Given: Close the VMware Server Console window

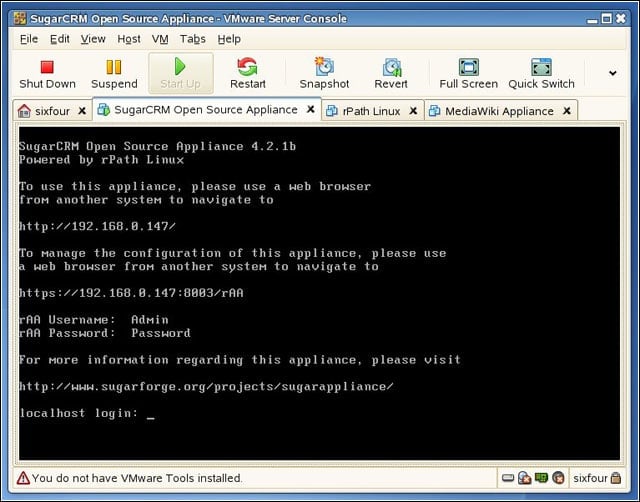Looking at the screenshot, I should pyautogui.click(x=621, y=18).
